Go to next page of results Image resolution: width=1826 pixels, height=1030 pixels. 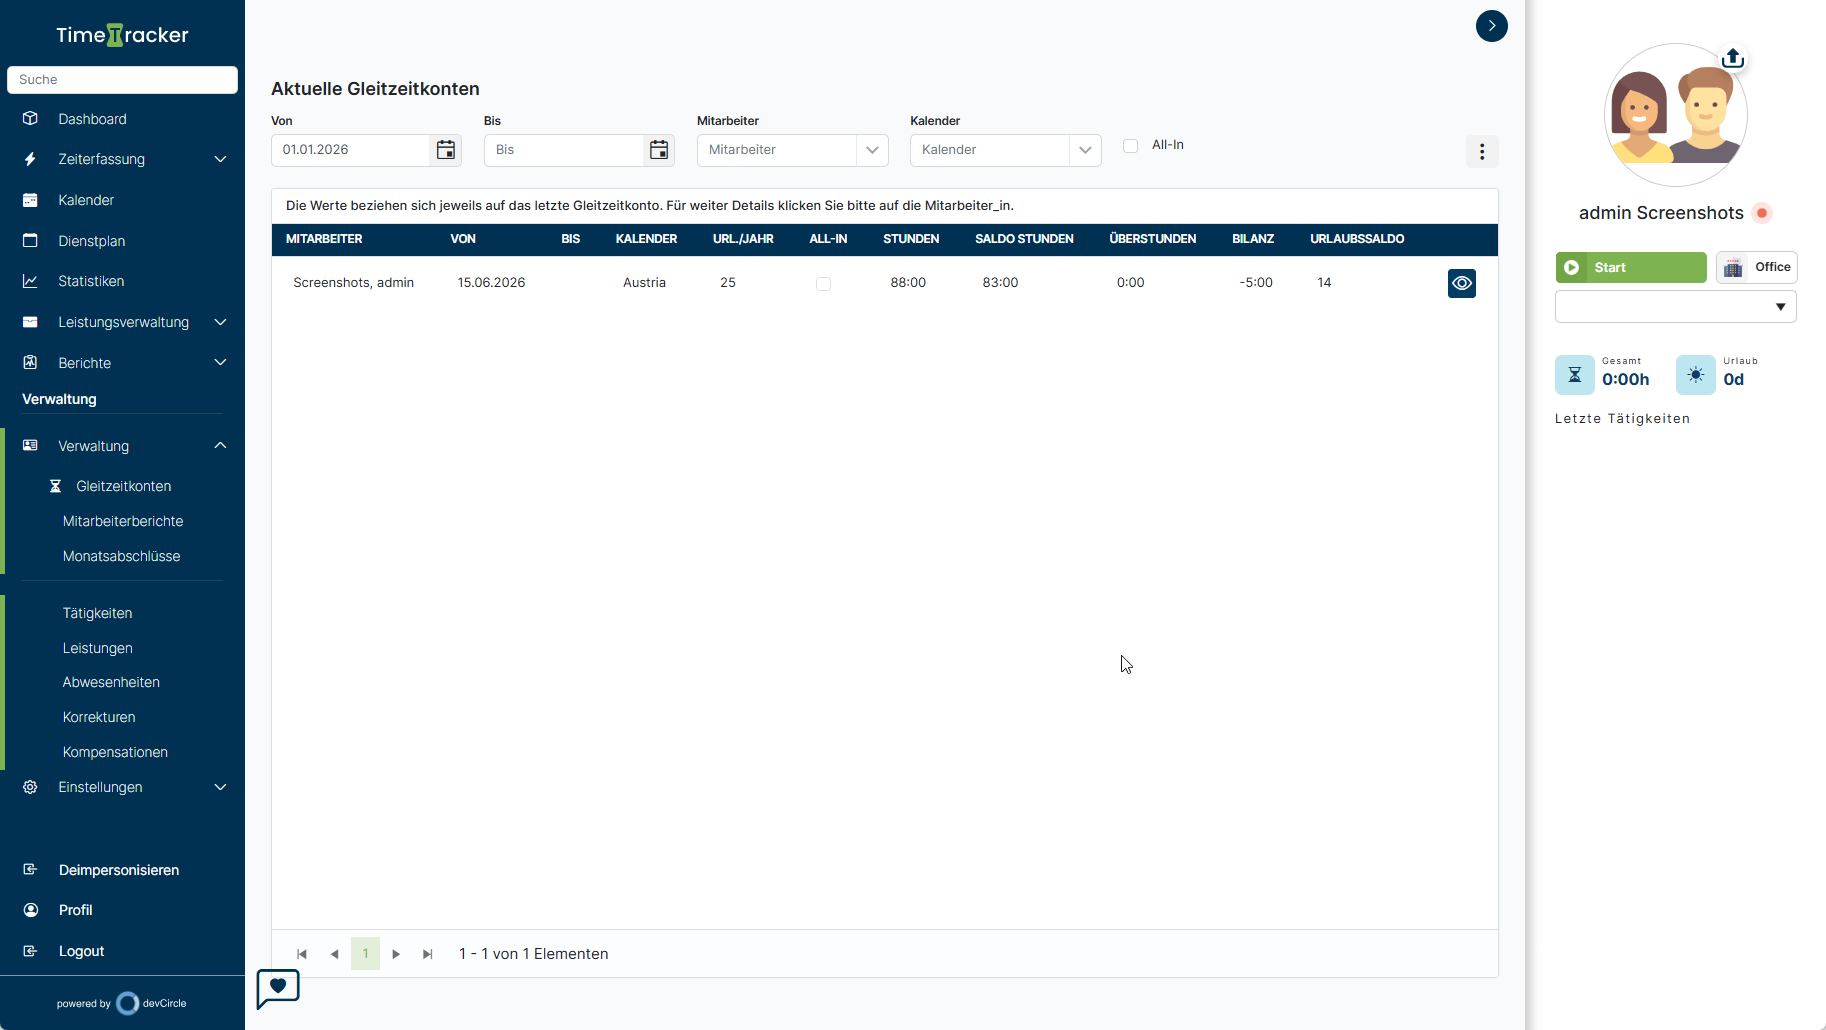point(396,954)
